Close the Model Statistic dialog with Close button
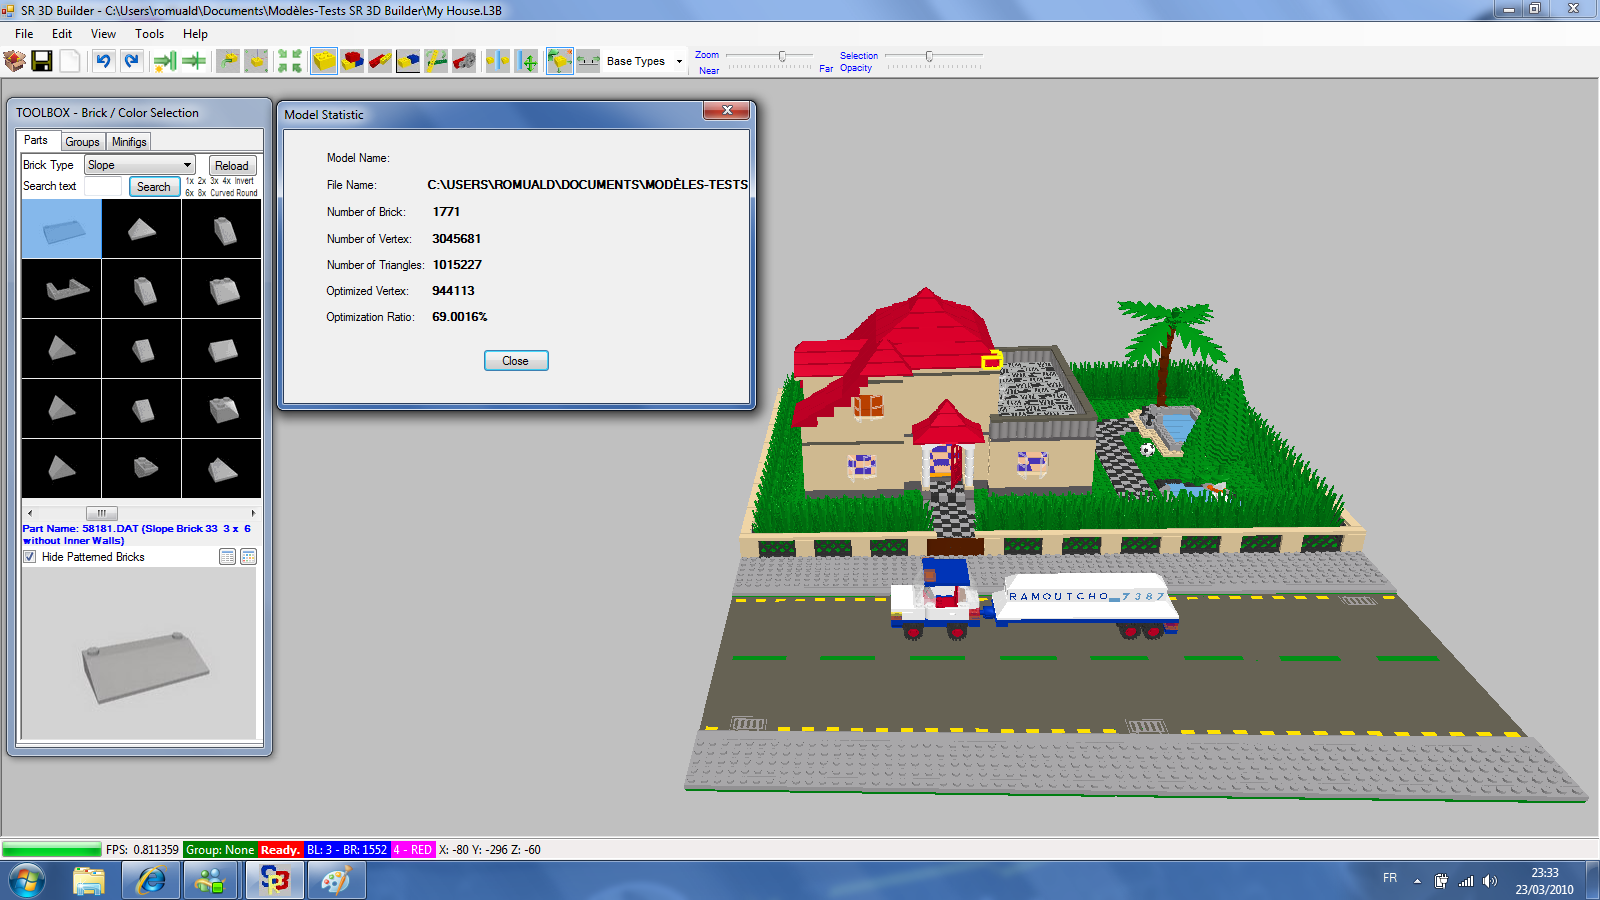1600x900 pixels. pos(516,360)
